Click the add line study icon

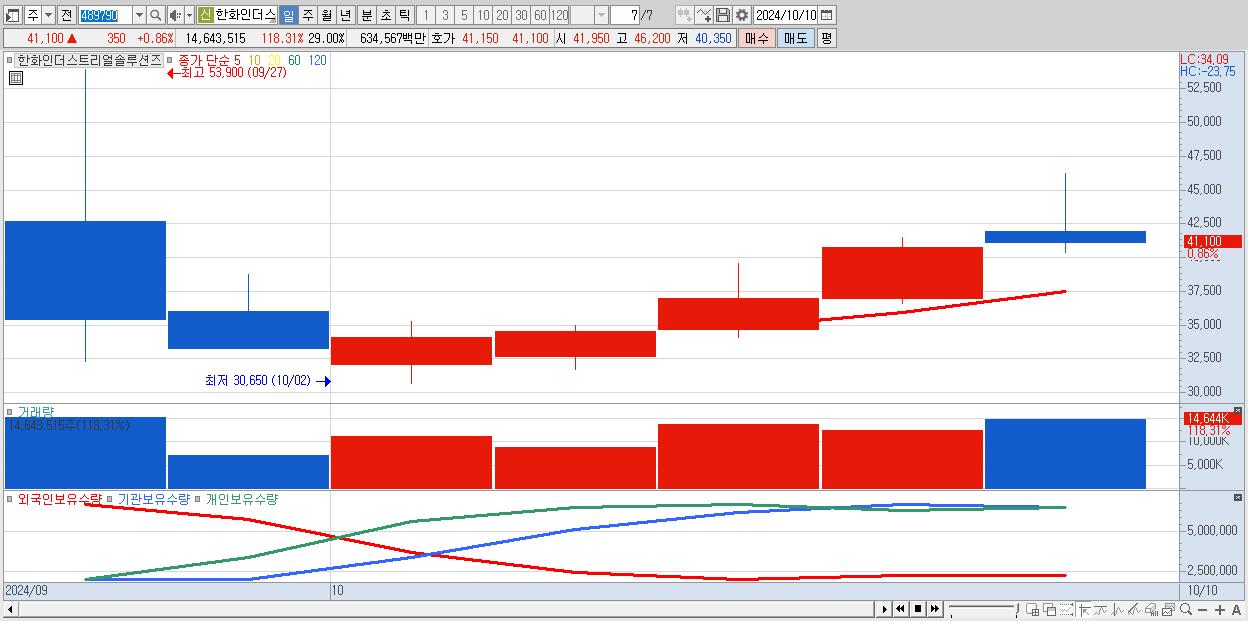pyautogui.click(x=704, y=15)
